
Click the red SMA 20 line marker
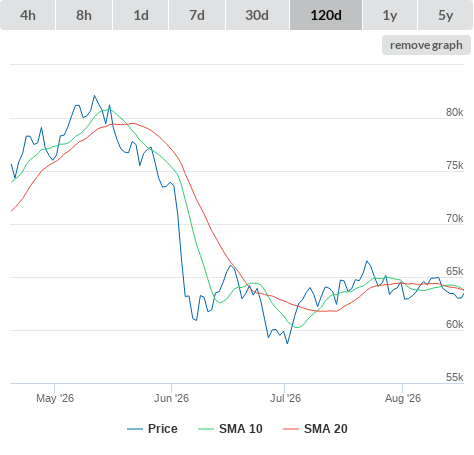291,429
